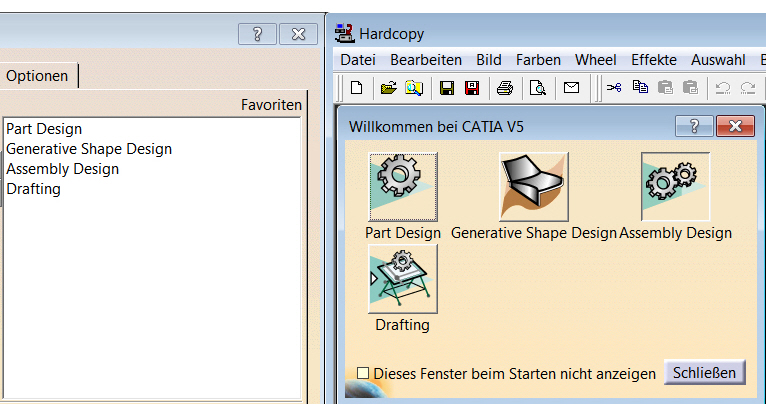Check 'Dieses Fenster beim Starten nicht anzeigen'
The image size is (766, 405).
coord(362,373)
